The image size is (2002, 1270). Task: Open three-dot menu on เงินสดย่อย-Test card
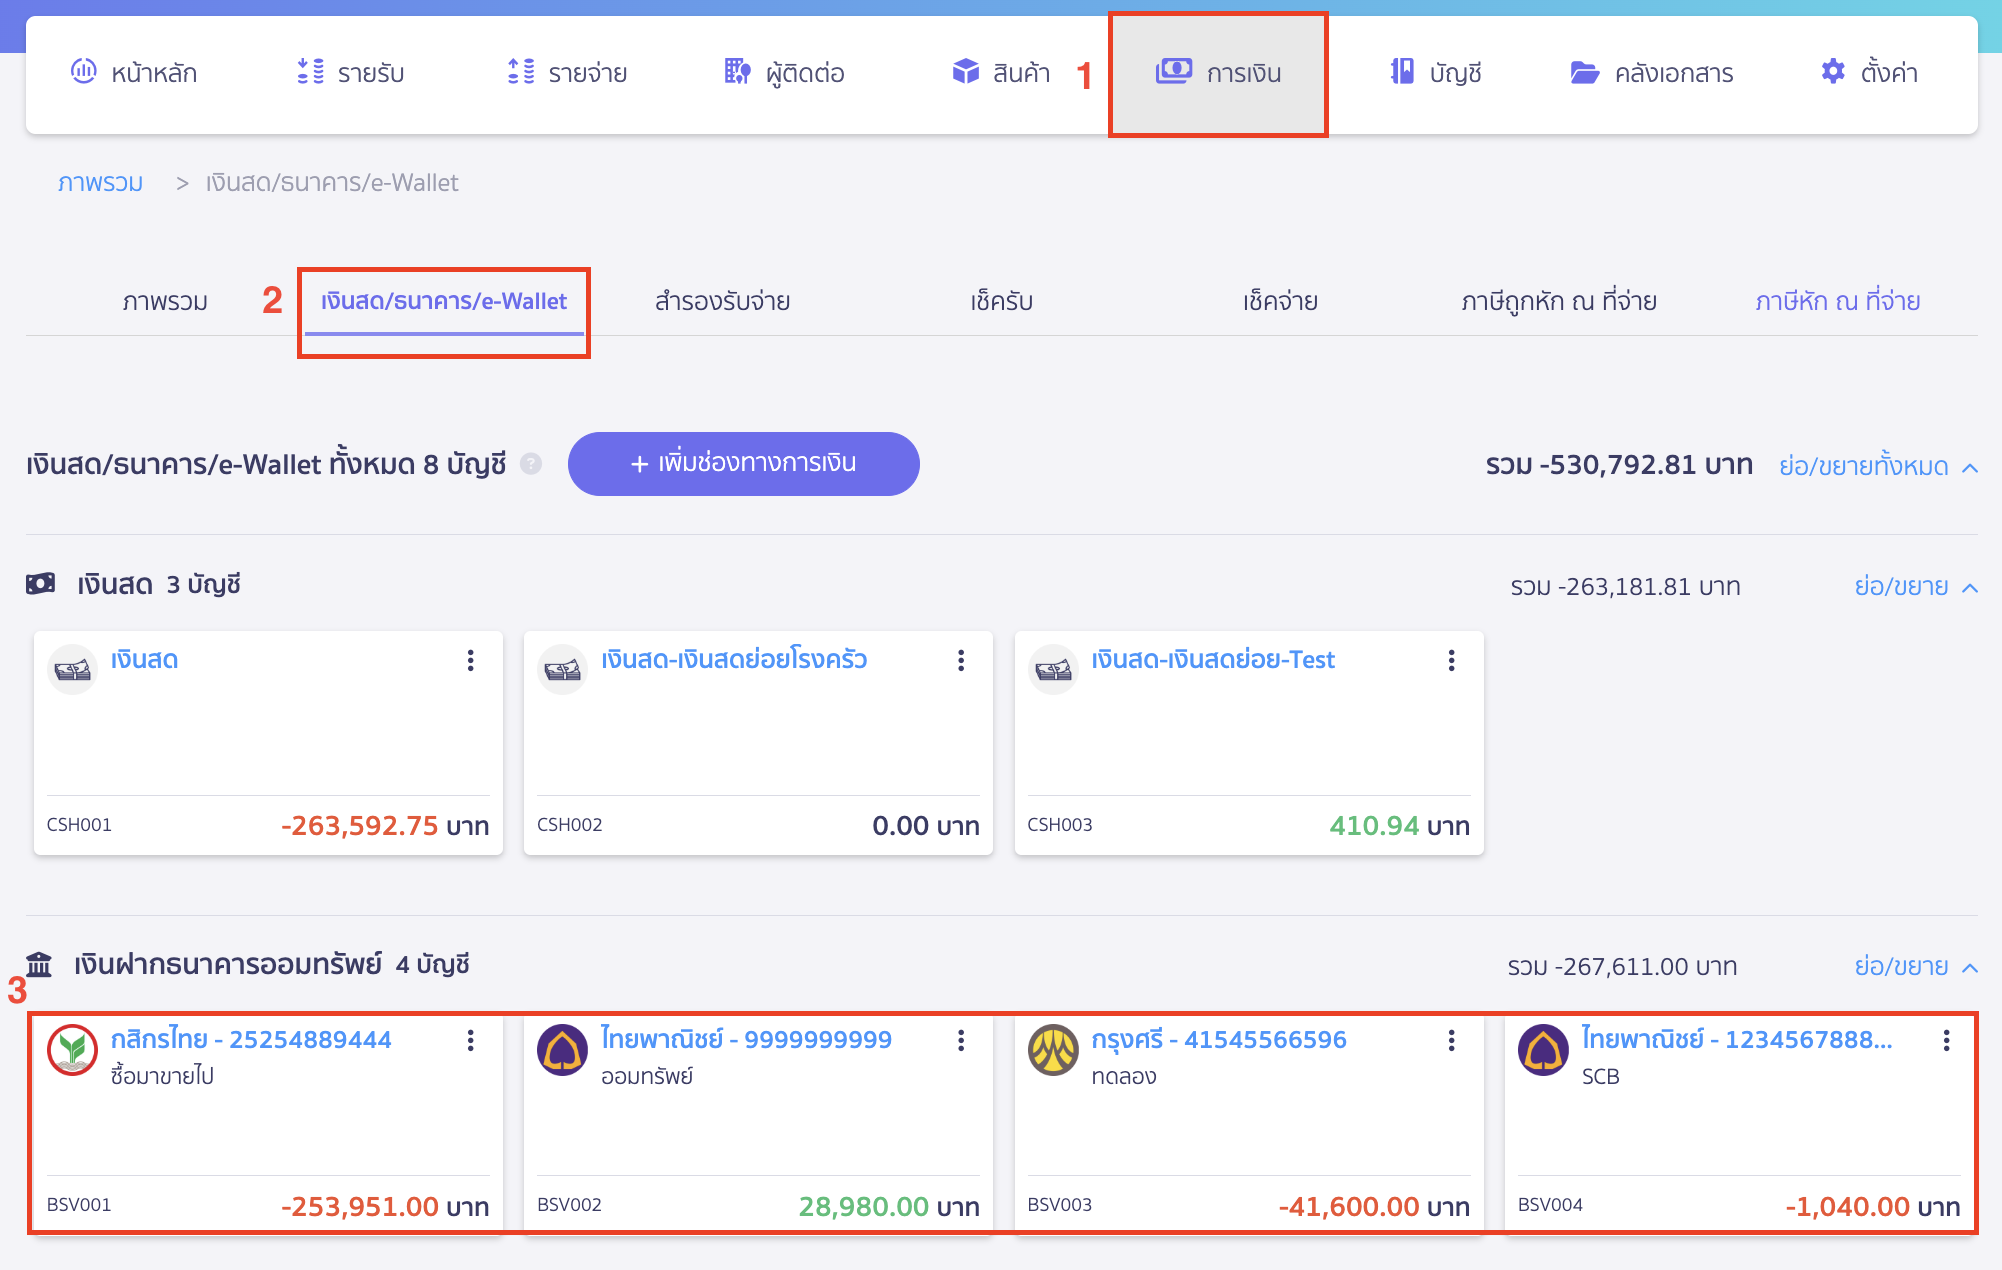point(1451,660)
